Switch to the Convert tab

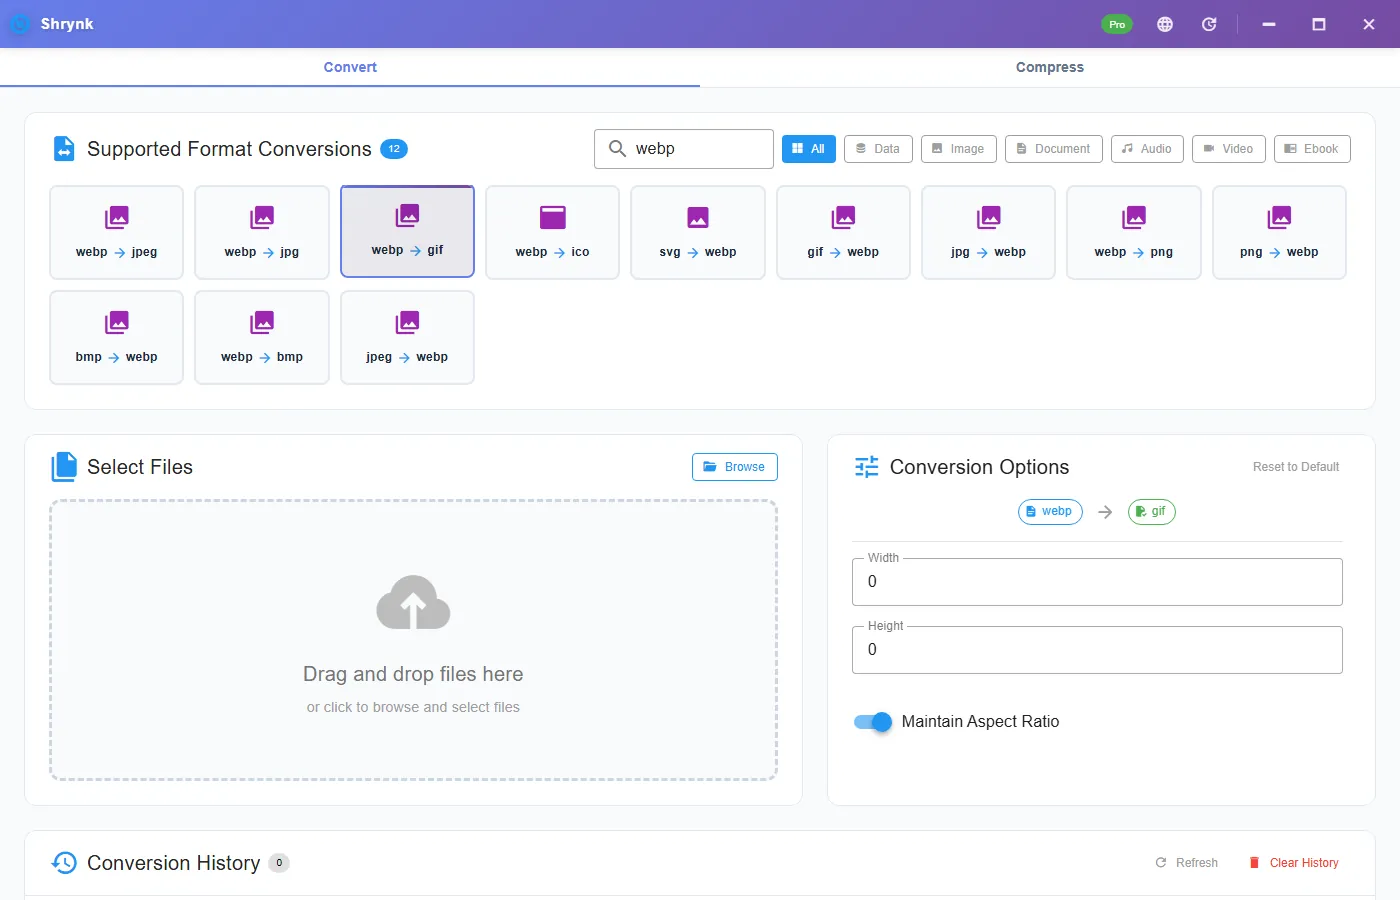(x=350, y=67)
